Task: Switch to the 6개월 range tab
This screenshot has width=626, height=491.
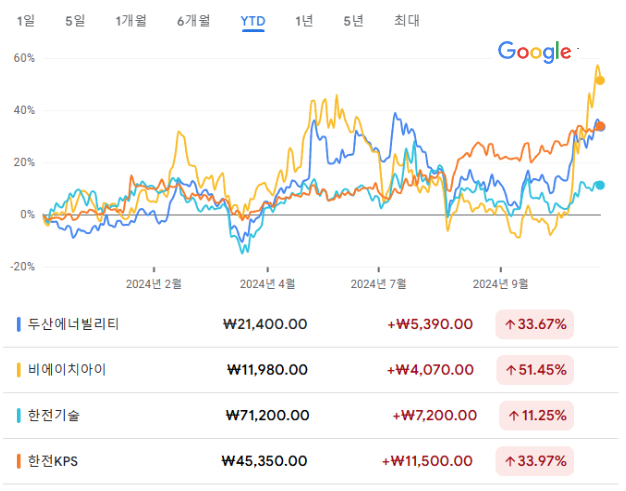Action: click(x=194, y=21)
